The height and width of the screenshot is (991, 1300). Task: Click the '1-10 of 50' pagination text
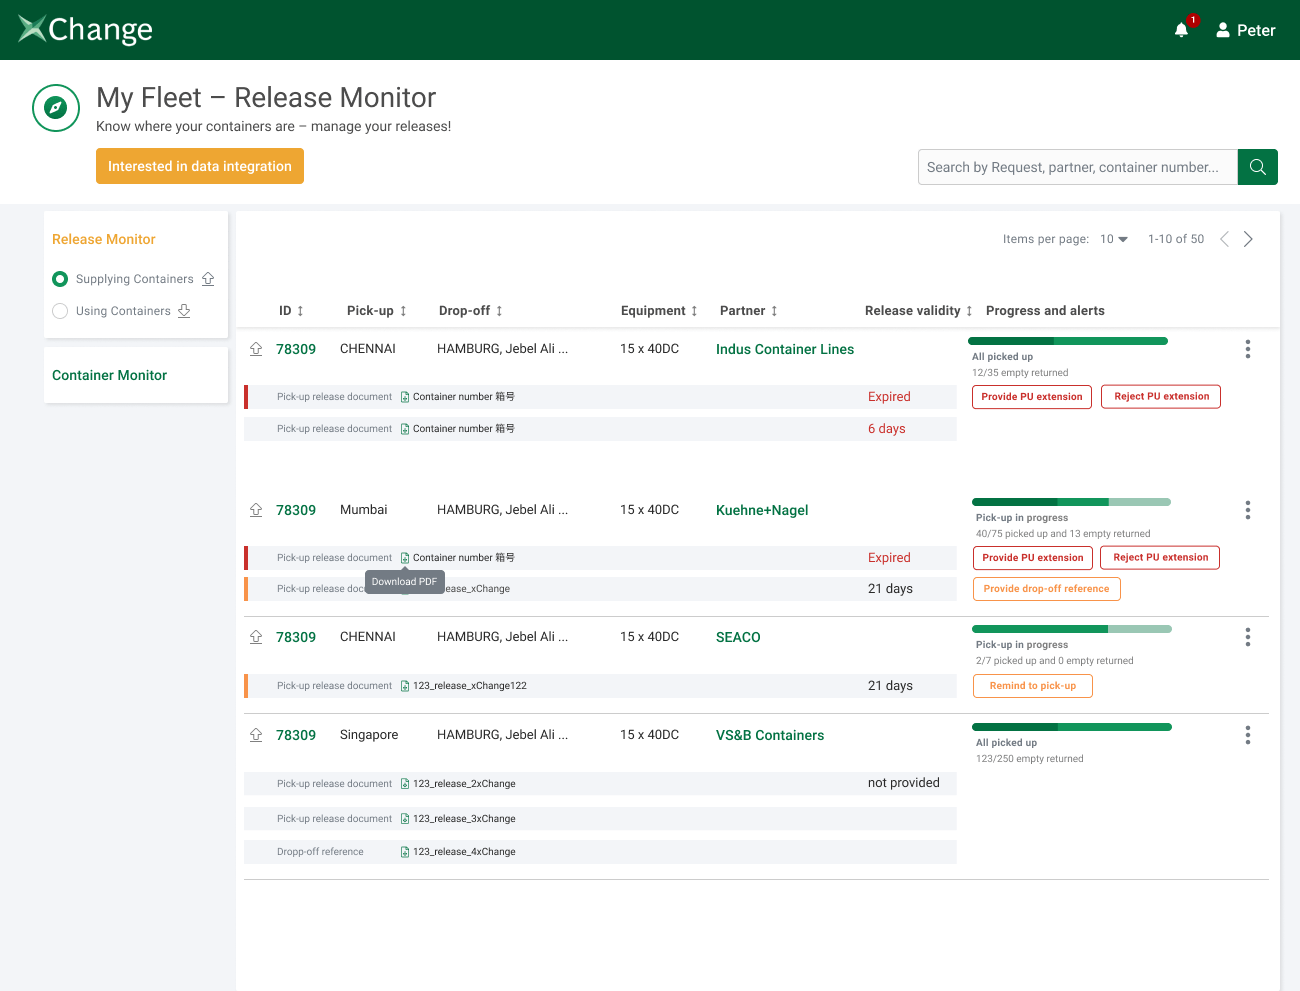pos(1176,239)
